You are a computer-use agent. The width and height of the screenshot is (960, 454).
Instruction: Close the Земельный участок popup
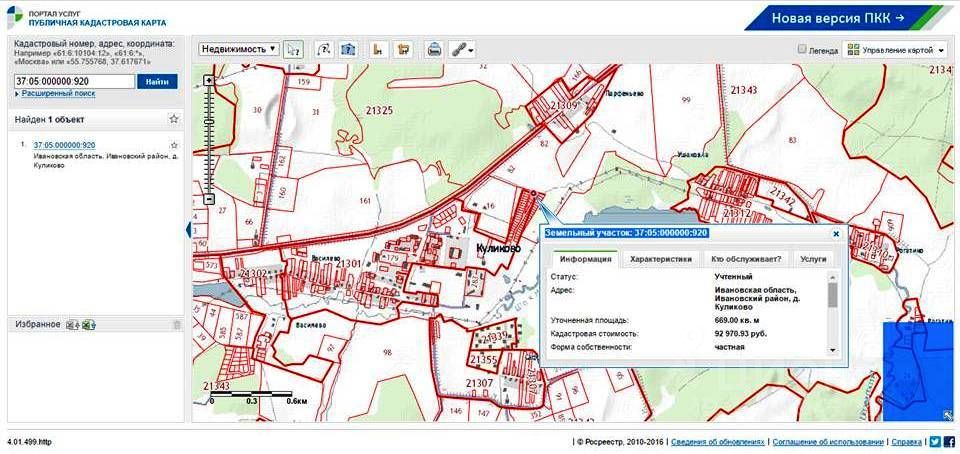click(836, 234)
